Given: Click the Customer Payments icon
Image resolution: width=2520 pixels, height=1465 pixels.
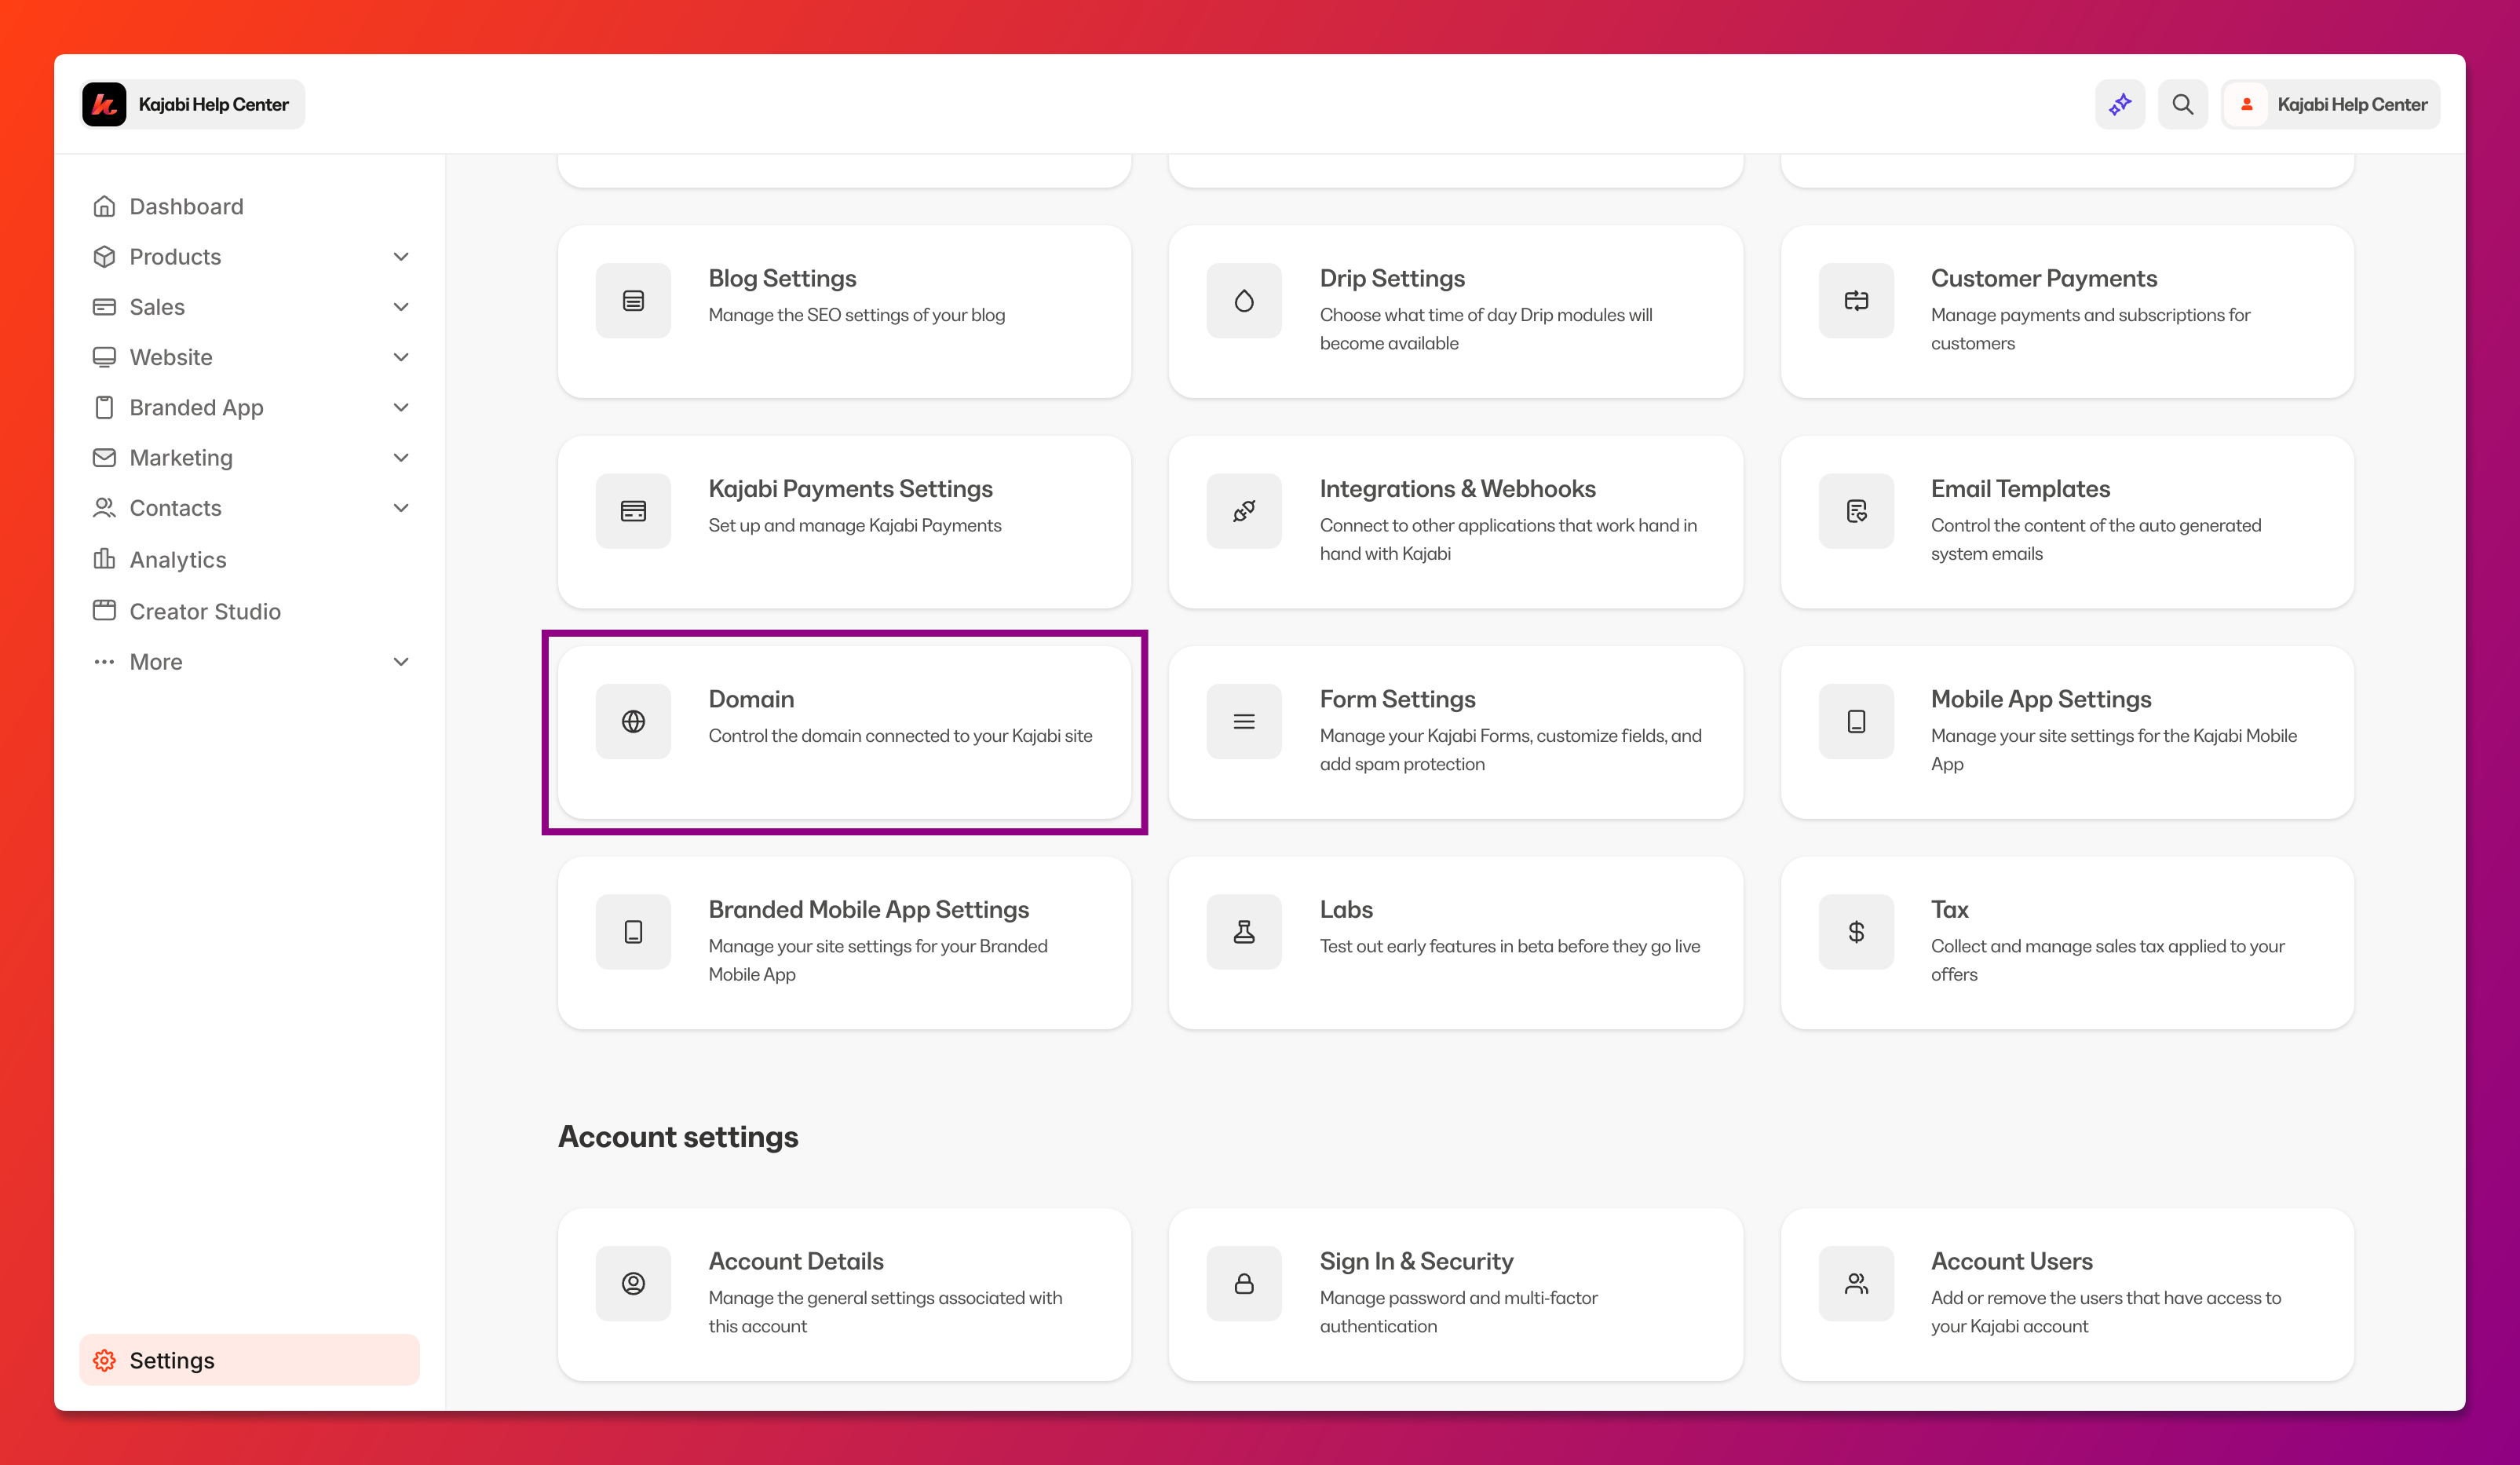Looking at the screenshot, I should 1856,301.
